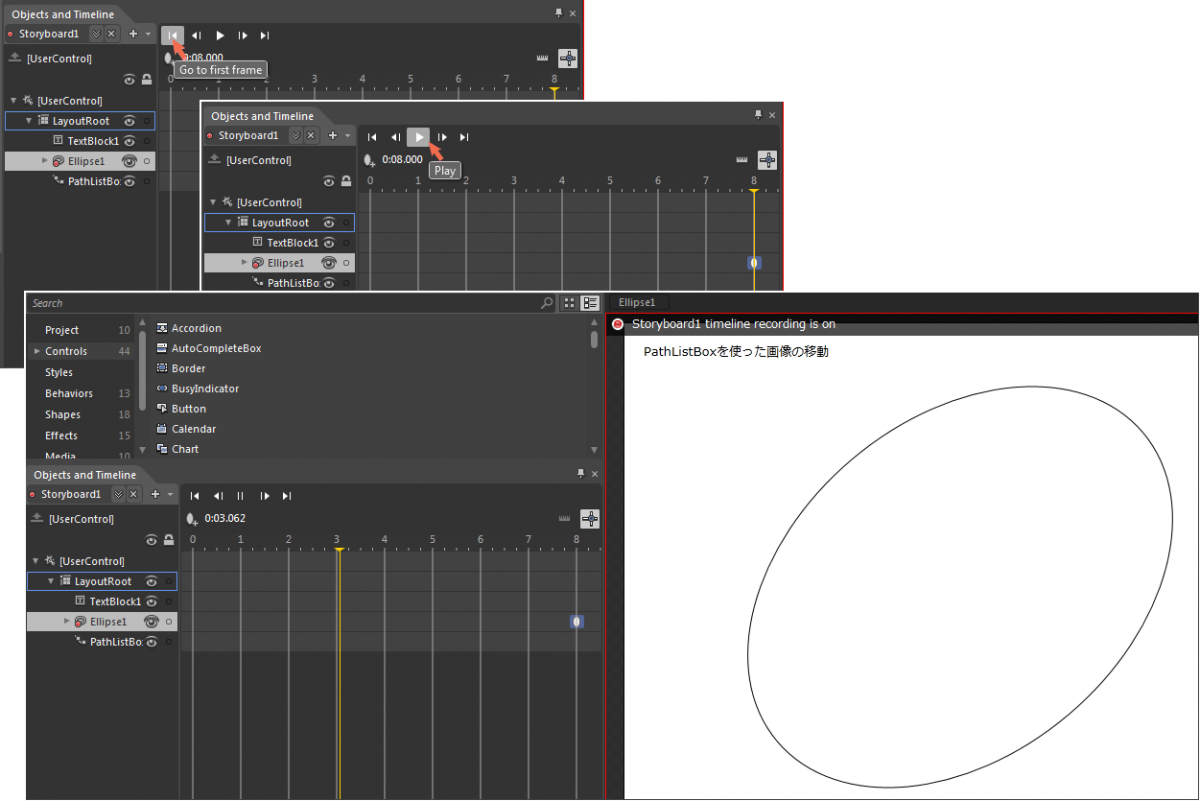1200x801 pixels.
Task: Go to next frame in 0:03.062 timeline panel
Action: [x=265, y=496]
